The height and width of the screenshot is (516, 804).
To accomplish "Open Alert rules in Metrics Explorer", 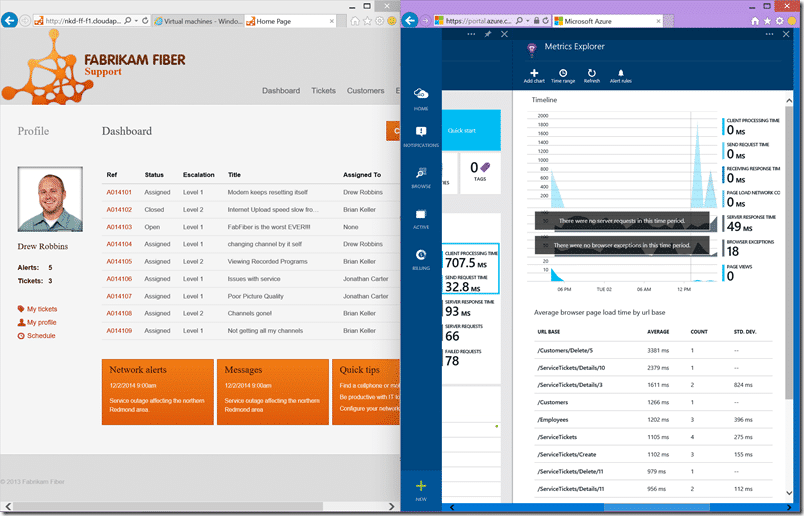I will click(x=620, y=76).
